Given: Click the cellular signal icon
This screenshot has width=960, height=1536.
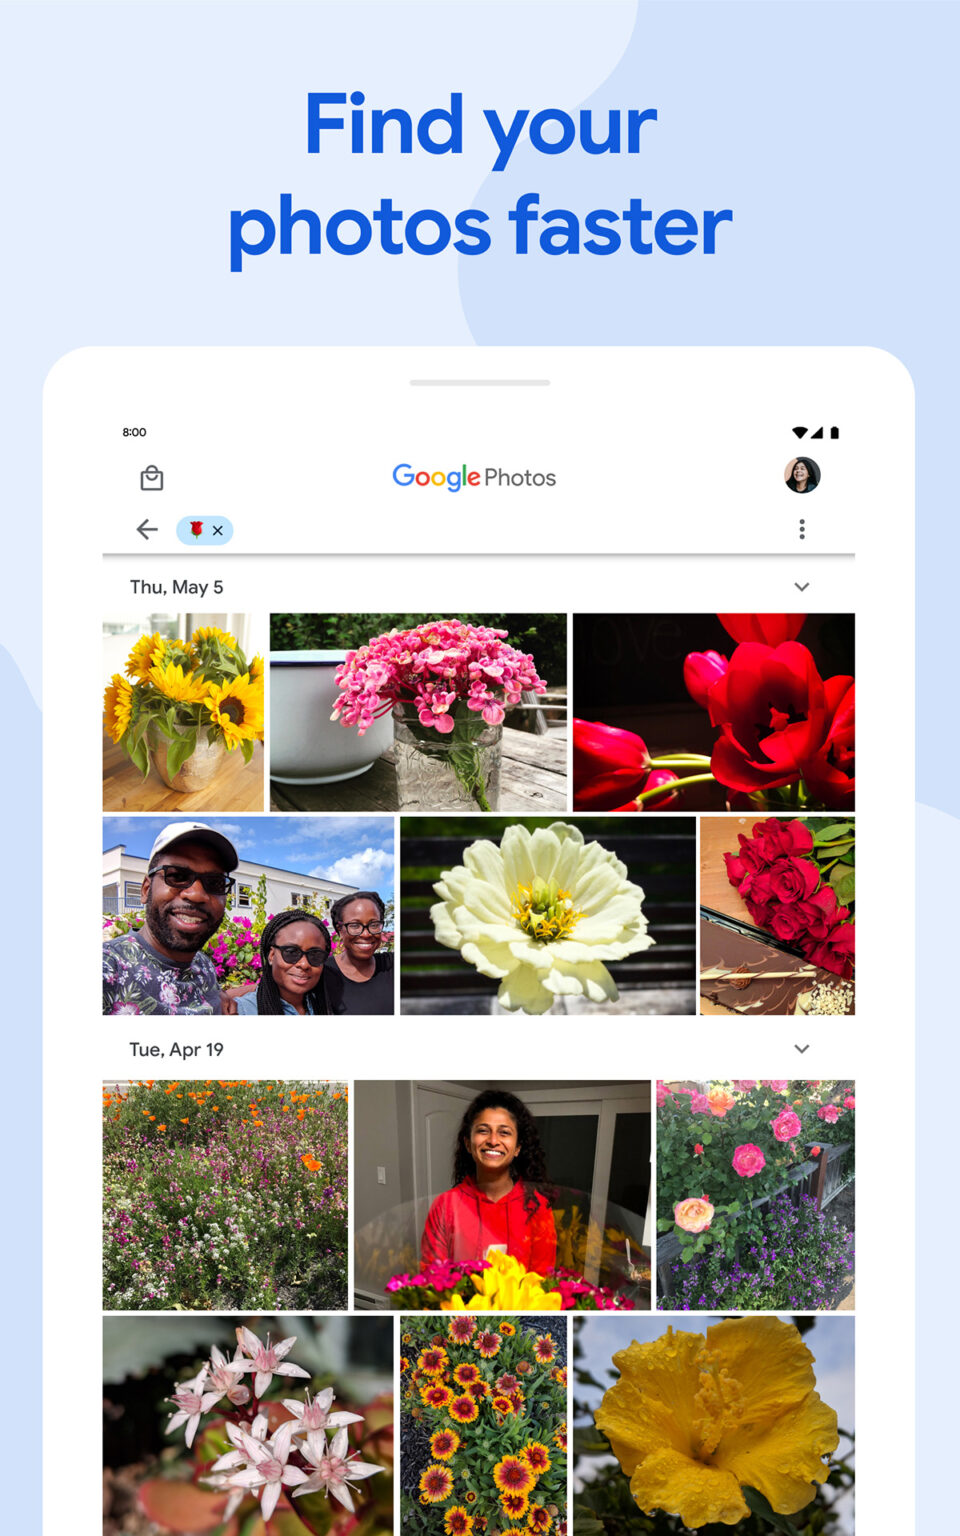Looking at the screenshot, I should click(817, 432).
